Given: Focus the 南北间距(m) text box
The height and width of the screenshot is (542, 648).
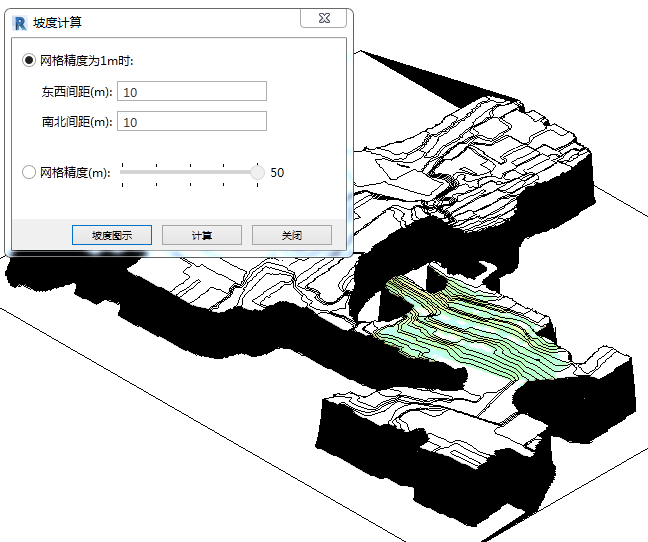Looking at the screenshot, I should (x=192, y=122).
